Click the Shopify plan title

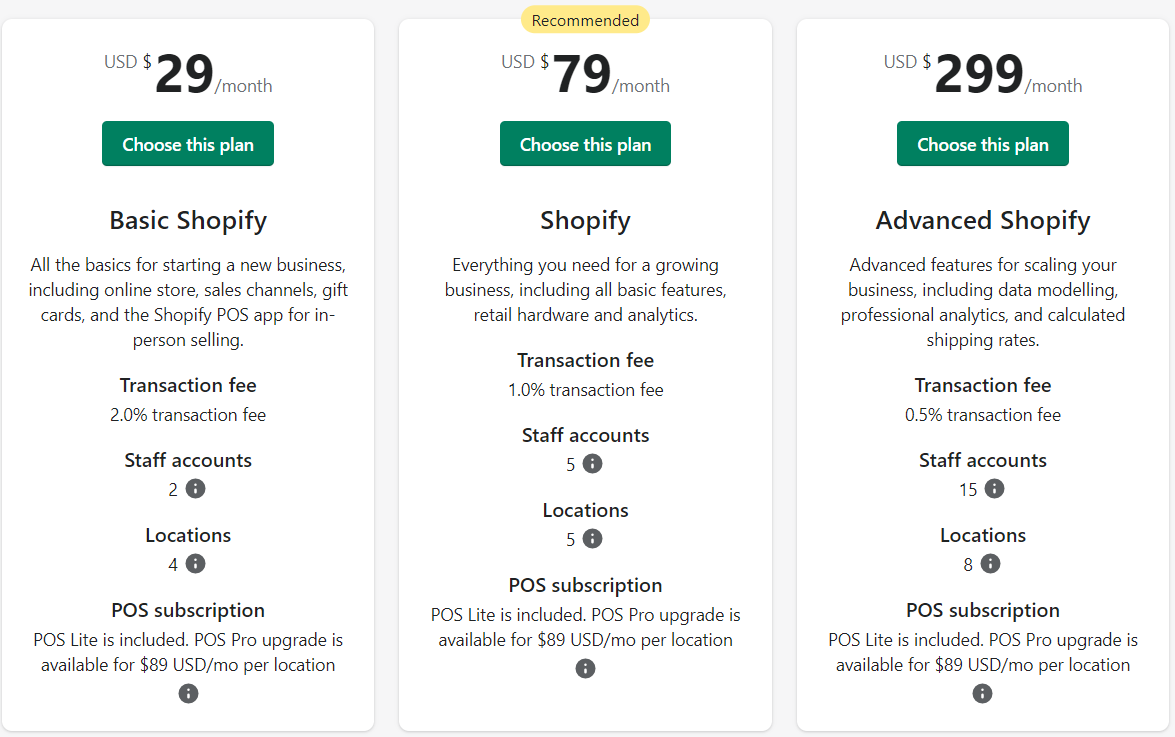click(585, 220)
